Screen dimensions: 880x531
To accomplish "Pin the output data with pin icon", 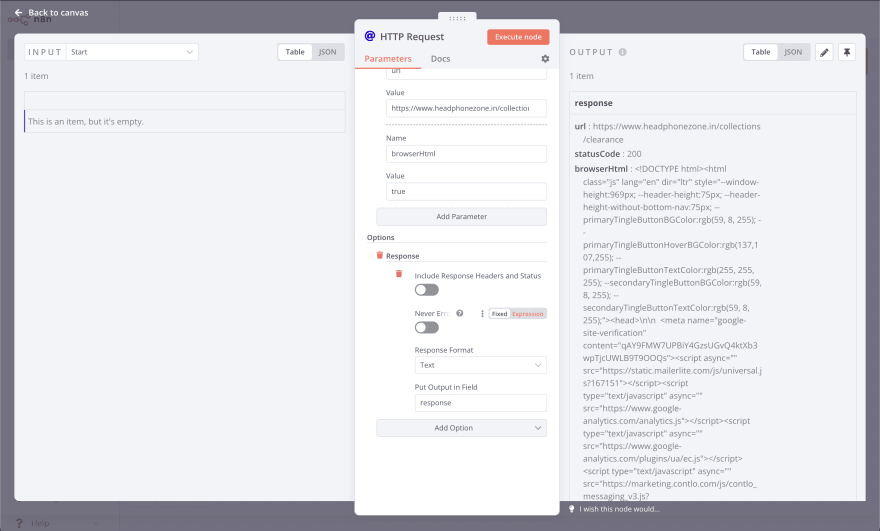I will [847, 52].
